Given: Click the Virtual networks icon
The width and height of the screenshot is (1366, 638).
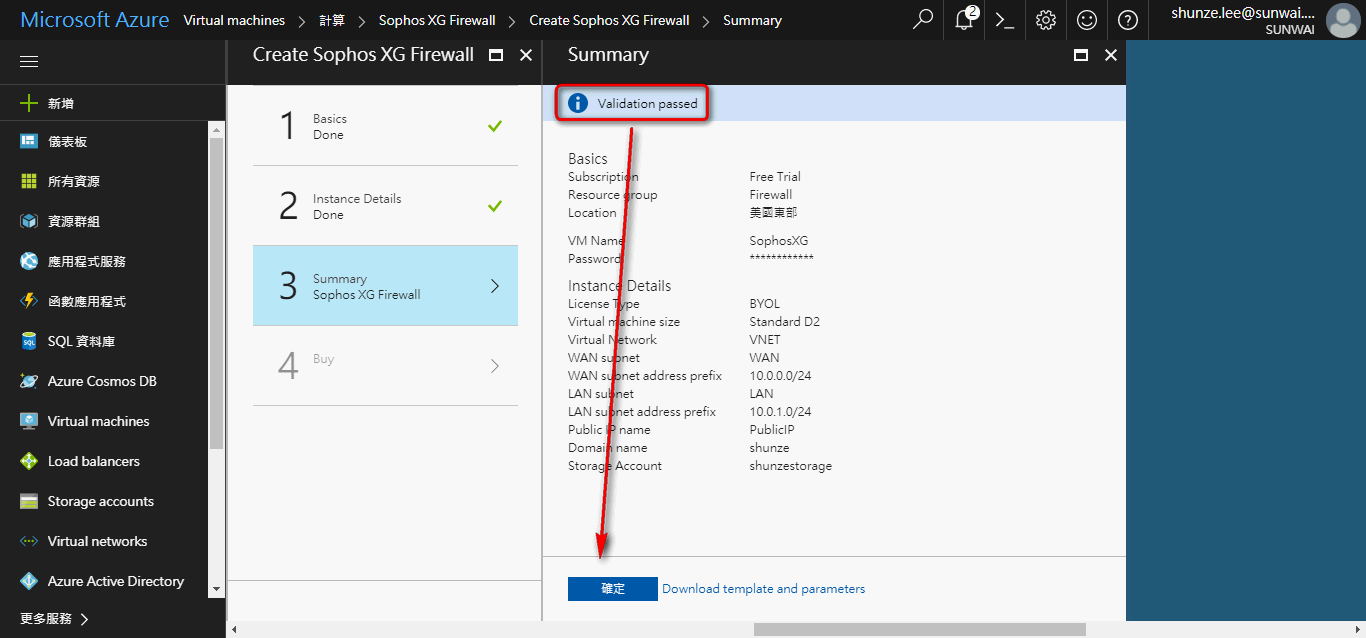Looking at the screenshot, I should point(29,541).
